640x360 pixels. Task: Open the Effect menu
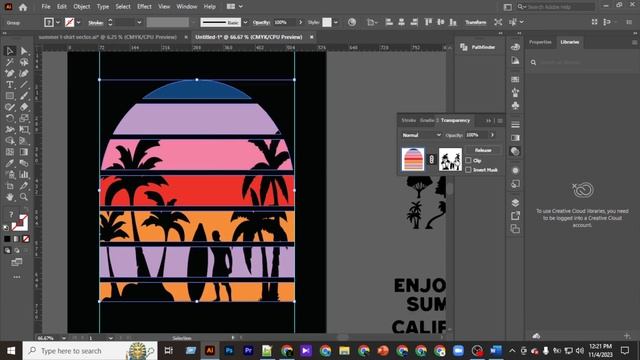[144, 7]
